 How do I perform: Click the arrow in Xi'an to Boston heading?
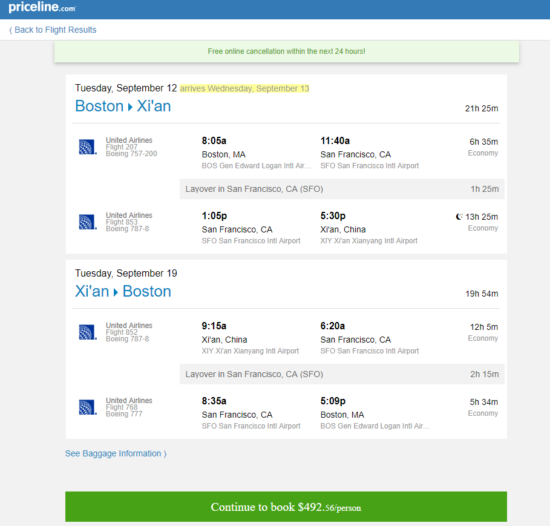click(x=116, y=292)
